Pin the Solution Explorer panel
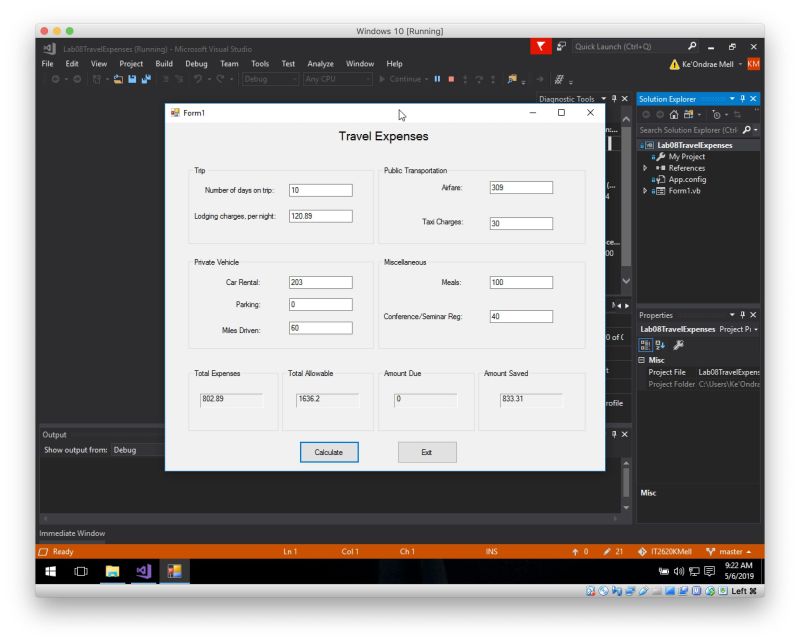 pos(743,98)
